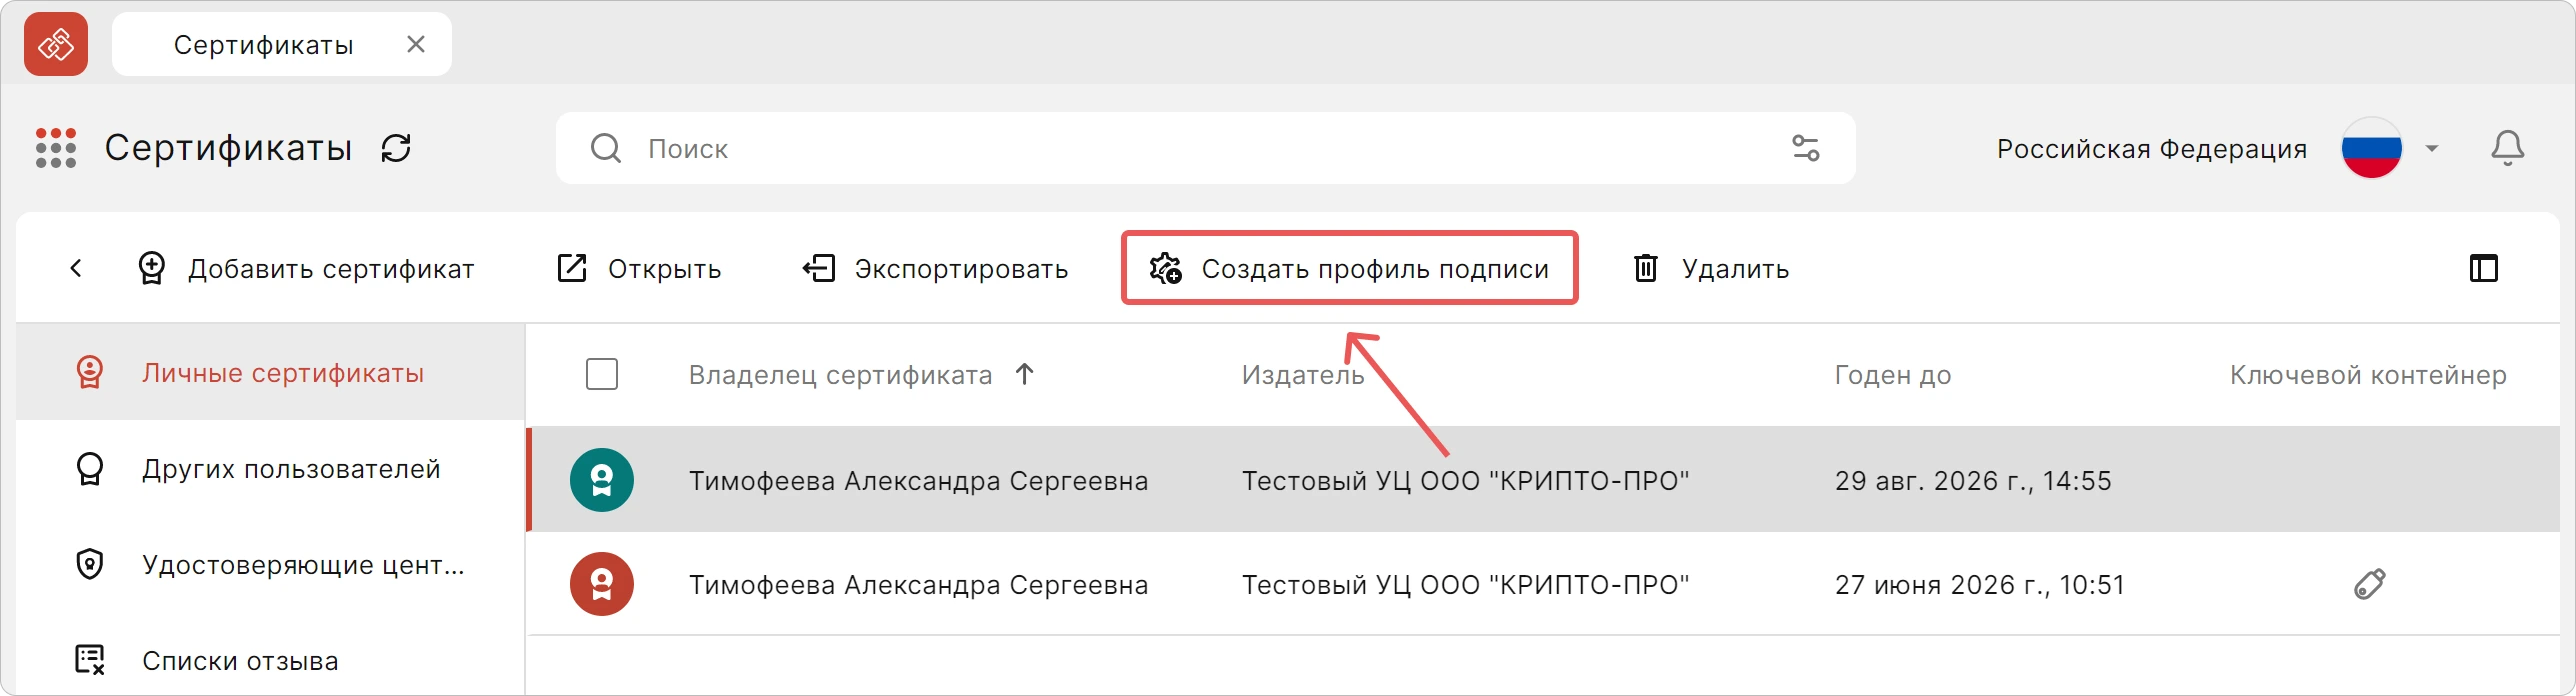
Task: Expand the country dropdown arrow
Action: pos(2432,148)
